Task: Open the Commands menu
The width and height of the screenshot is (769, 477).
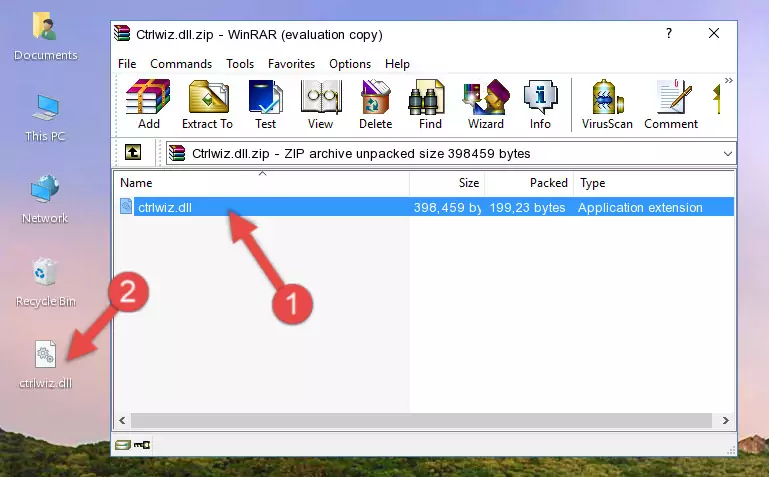Action: [181, 64]
